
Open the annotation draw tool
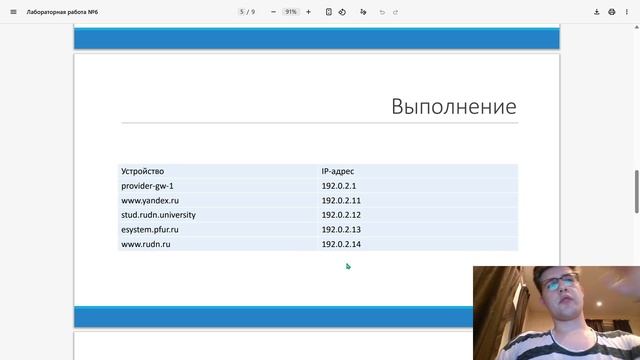tap(363, 12)
